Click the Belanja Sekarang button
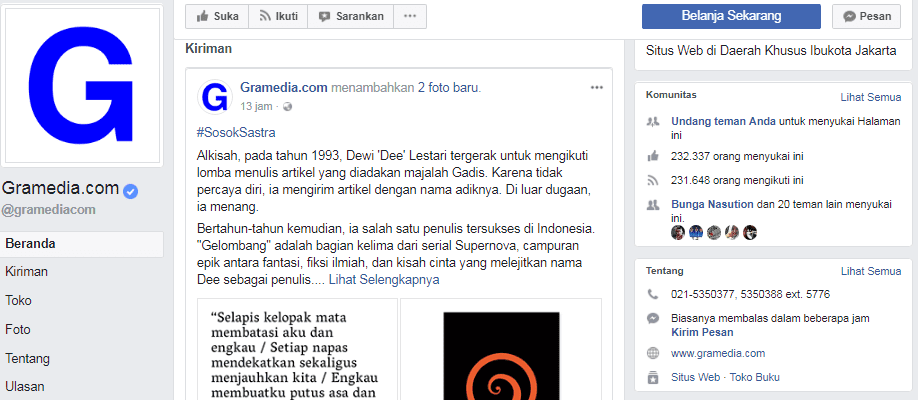 click(731, 16)
